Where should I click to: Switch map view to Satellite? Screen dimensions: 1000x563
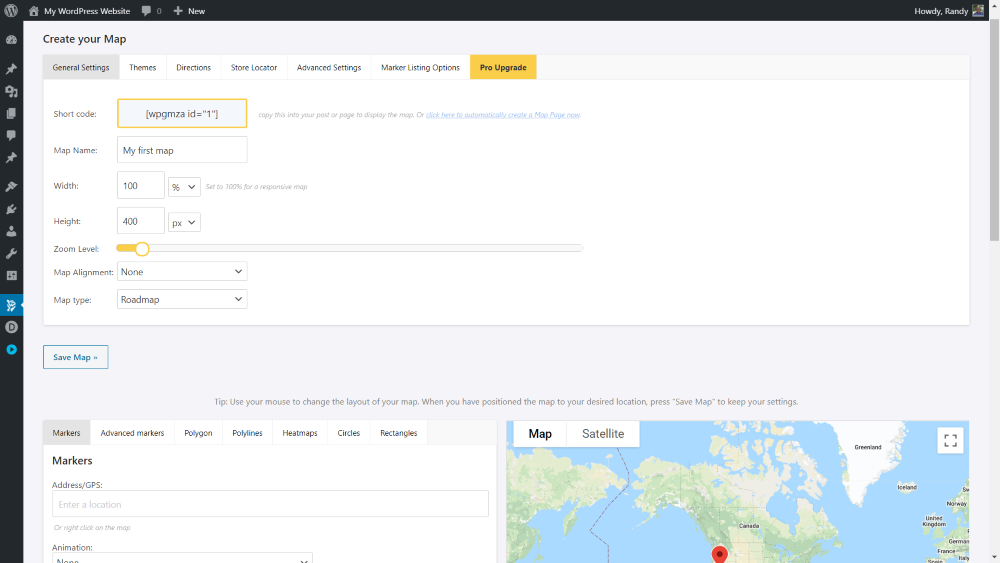coord(603,434)
